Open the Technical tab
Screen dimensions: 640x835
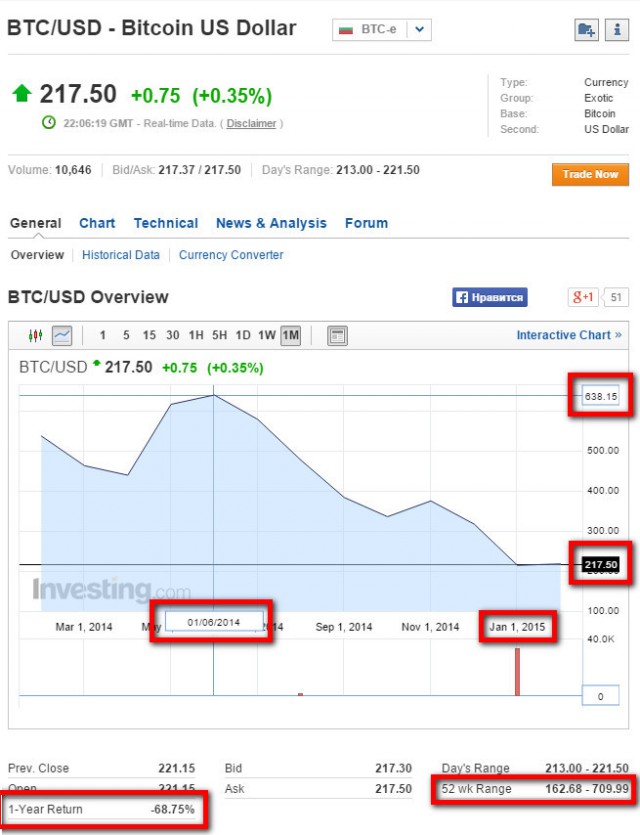click(166, 223)
